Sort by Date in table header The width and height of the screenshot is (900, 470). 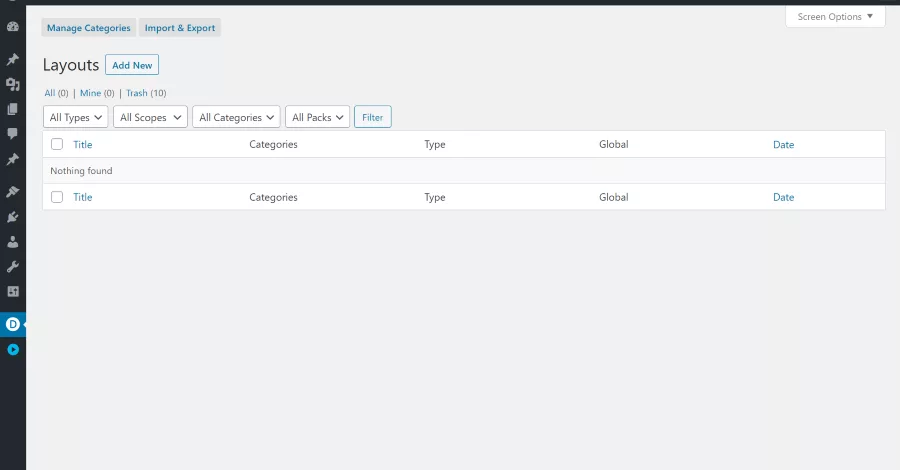[x=783, y=145]
